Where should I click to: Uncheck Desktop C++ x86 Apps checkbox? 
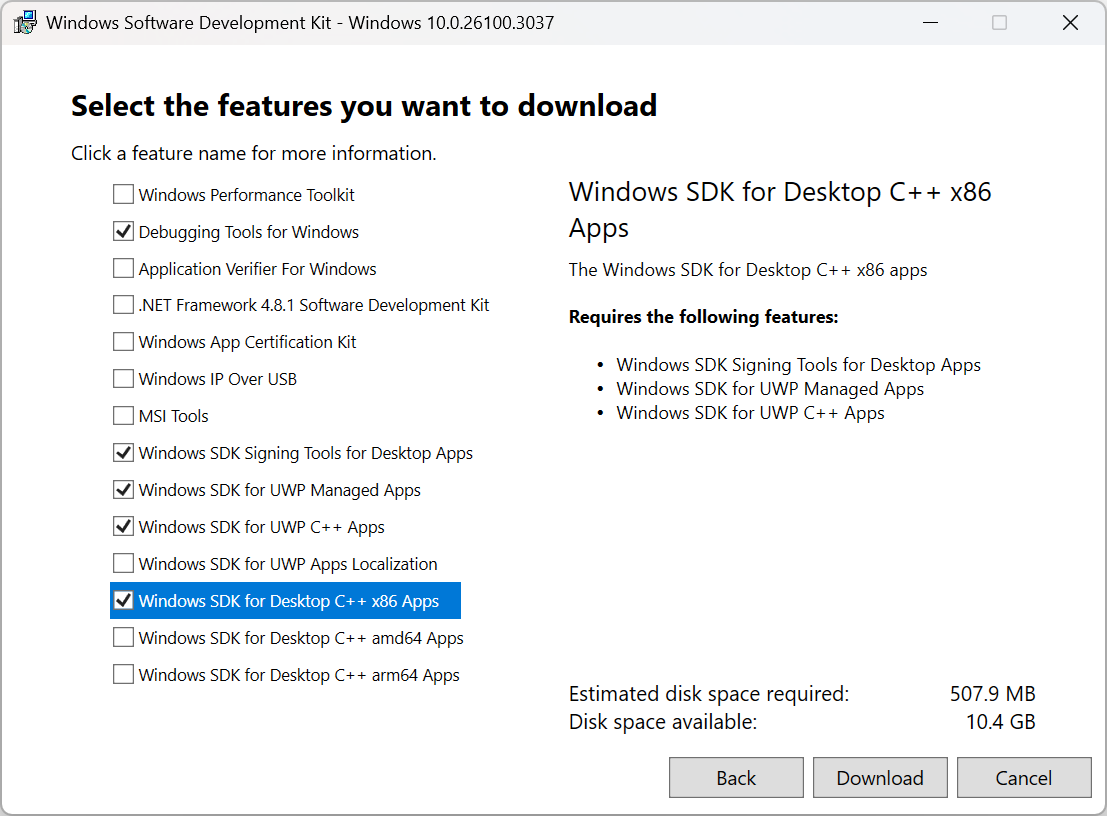click(x=124, y=601)
